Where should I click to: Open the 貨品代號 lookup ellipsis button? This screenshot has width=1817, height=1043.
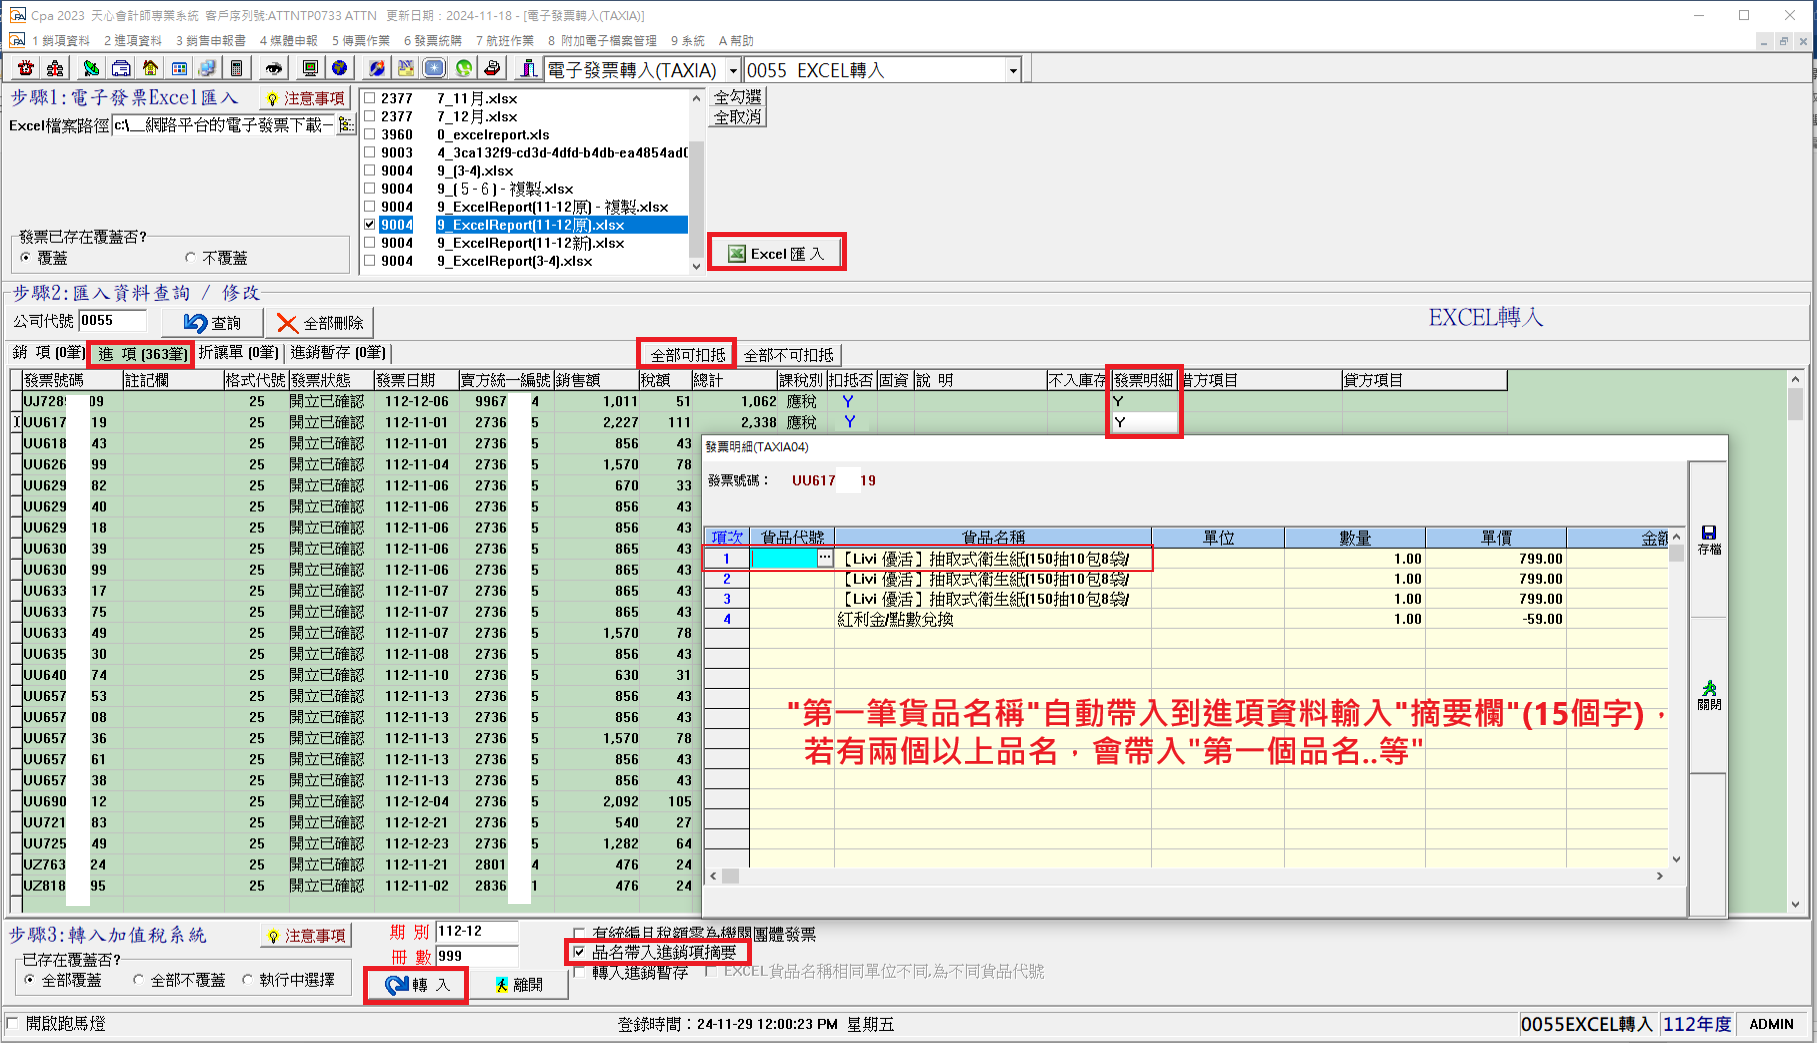(824, 558)
